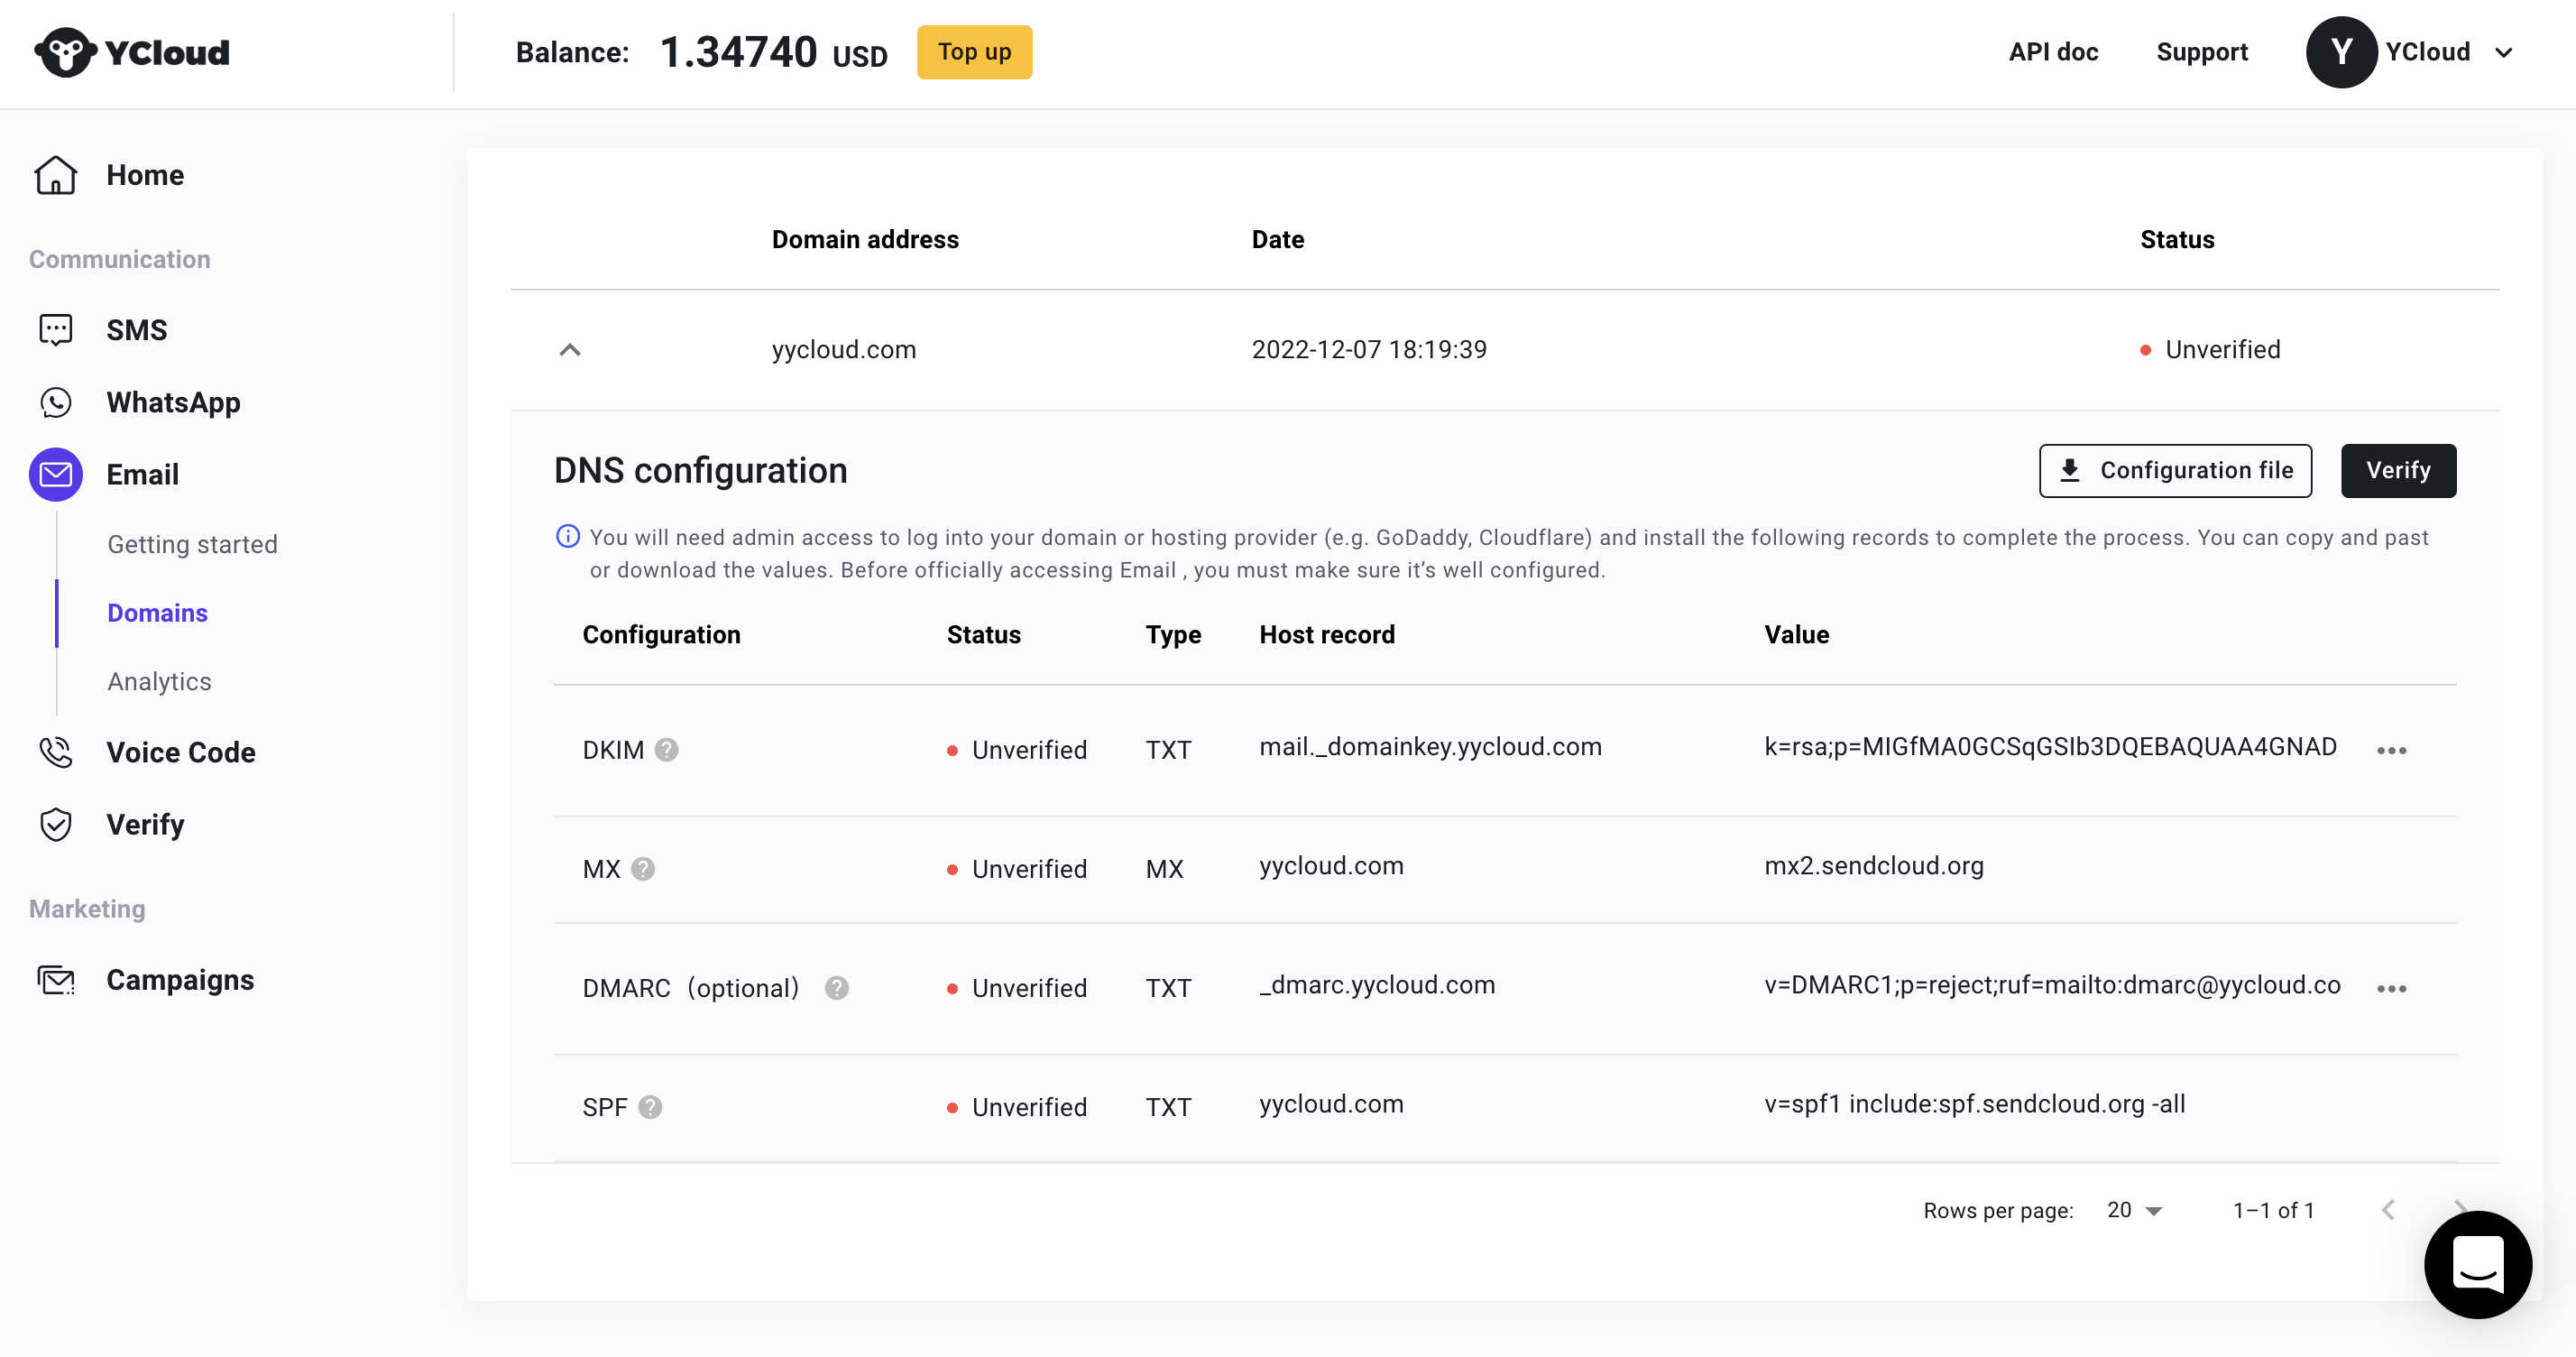Open more options for DMARC value

coord(2391,989)
